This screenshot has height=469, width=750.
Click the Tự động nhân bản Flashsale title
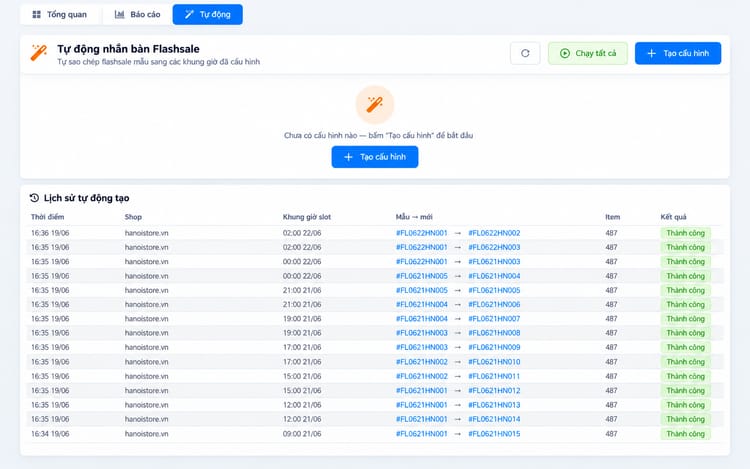128,49
